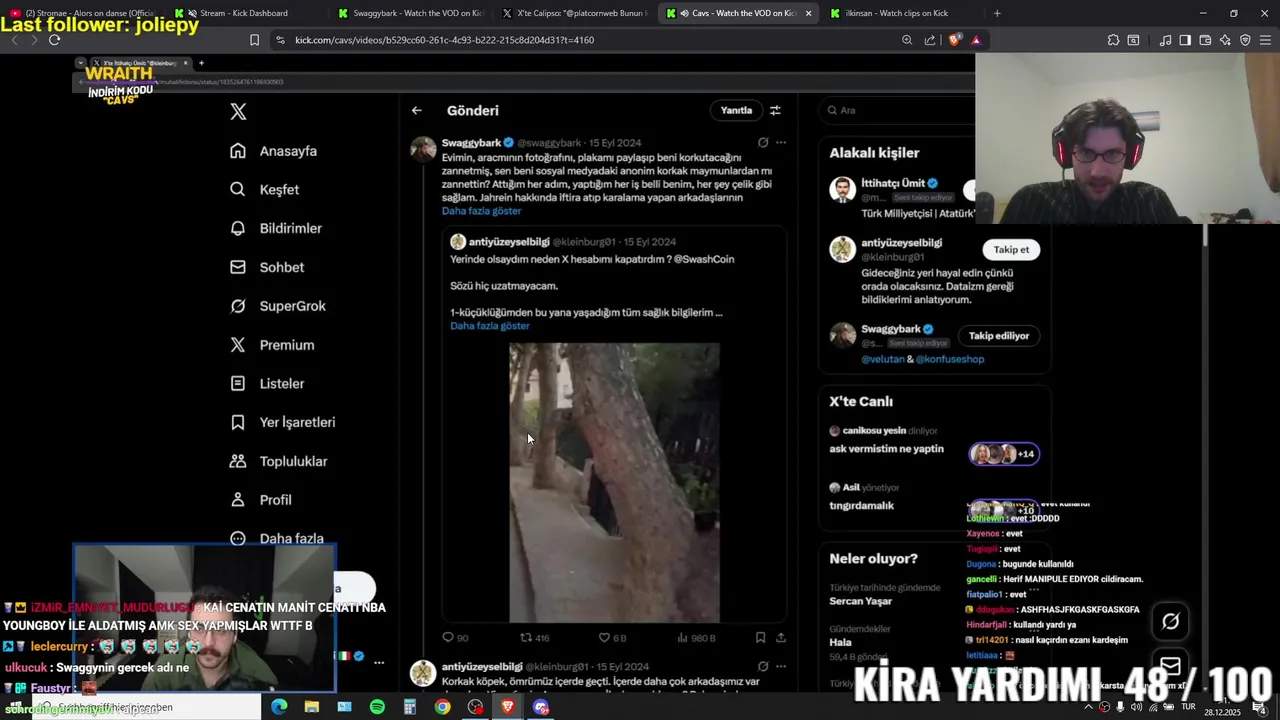Open Swaggybark profile avatar on post
The image size is (1280, 720).
click(x=423, y=149)
